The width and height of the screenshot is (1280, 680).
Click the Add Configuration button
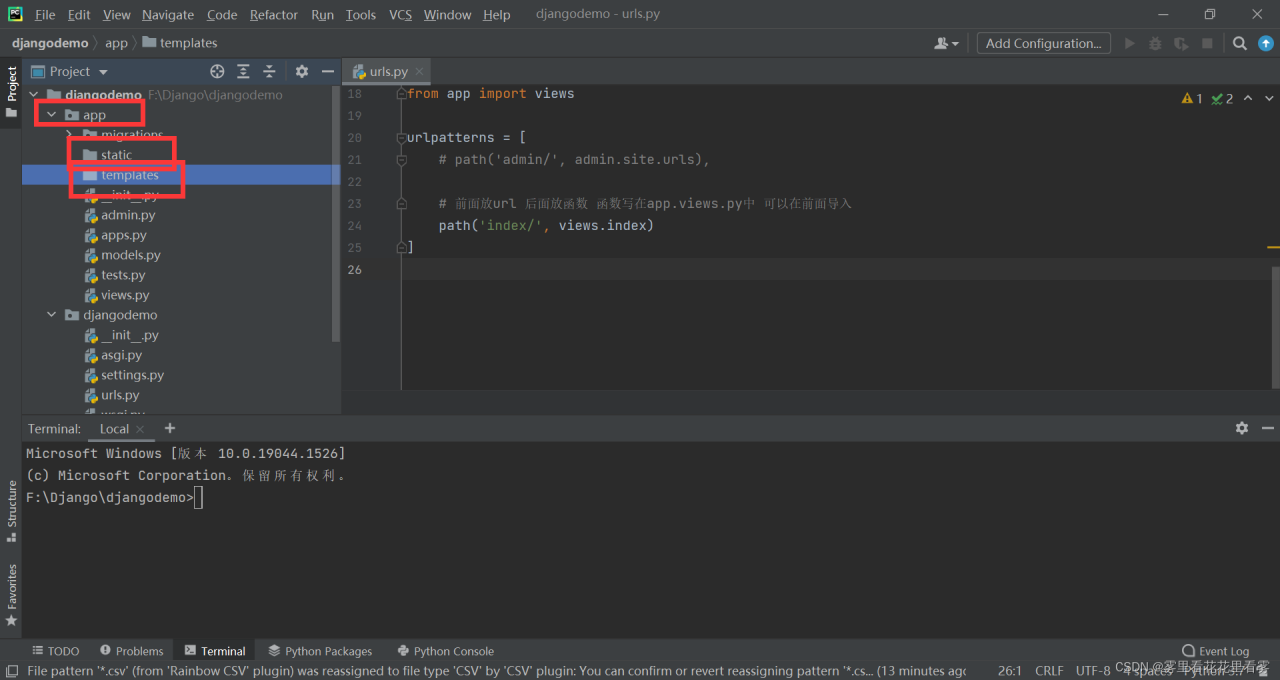pos(1043,43)
